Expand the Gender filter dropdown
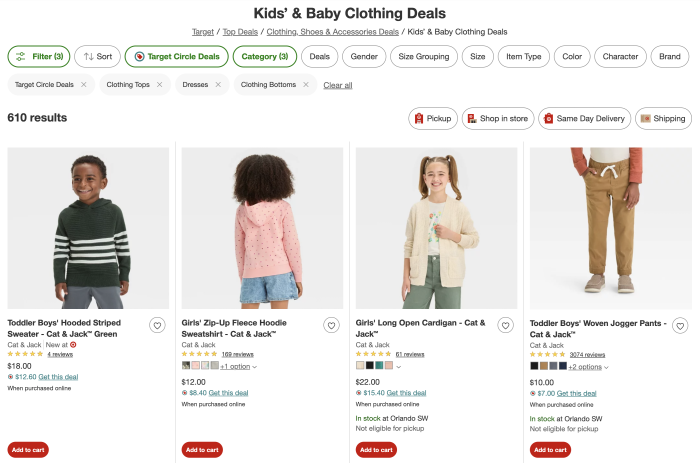 (x=364, y=57)
